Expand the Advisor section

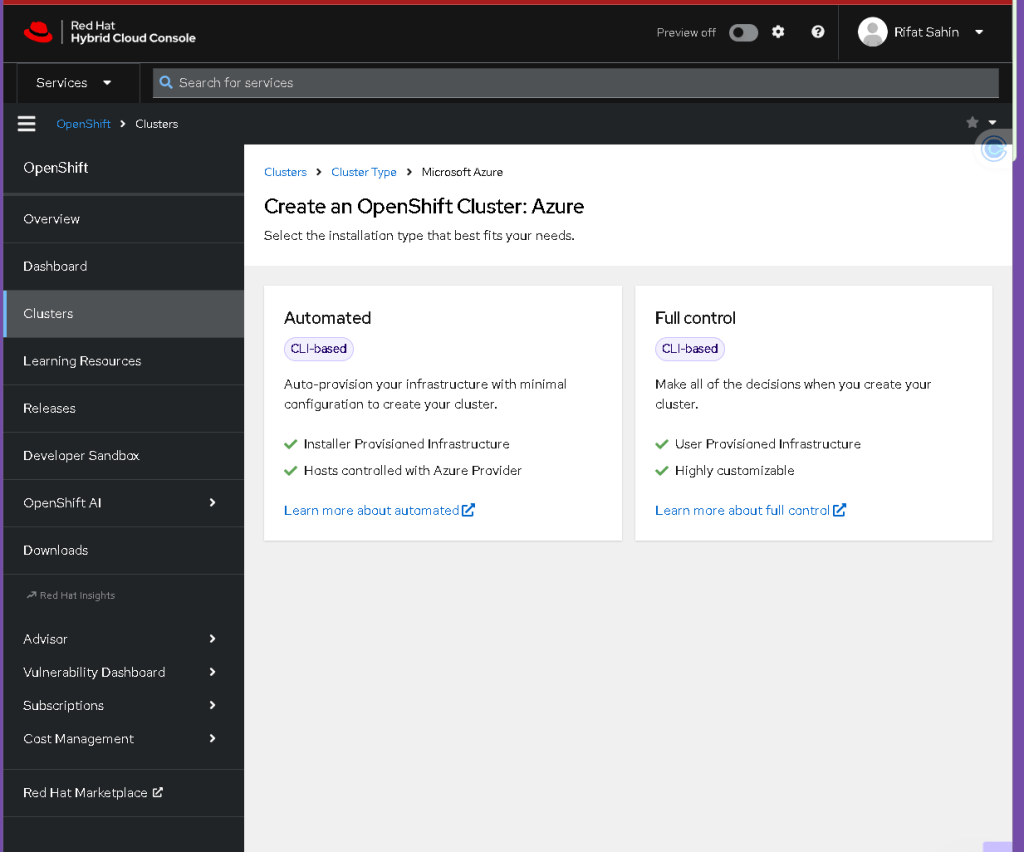123,639
